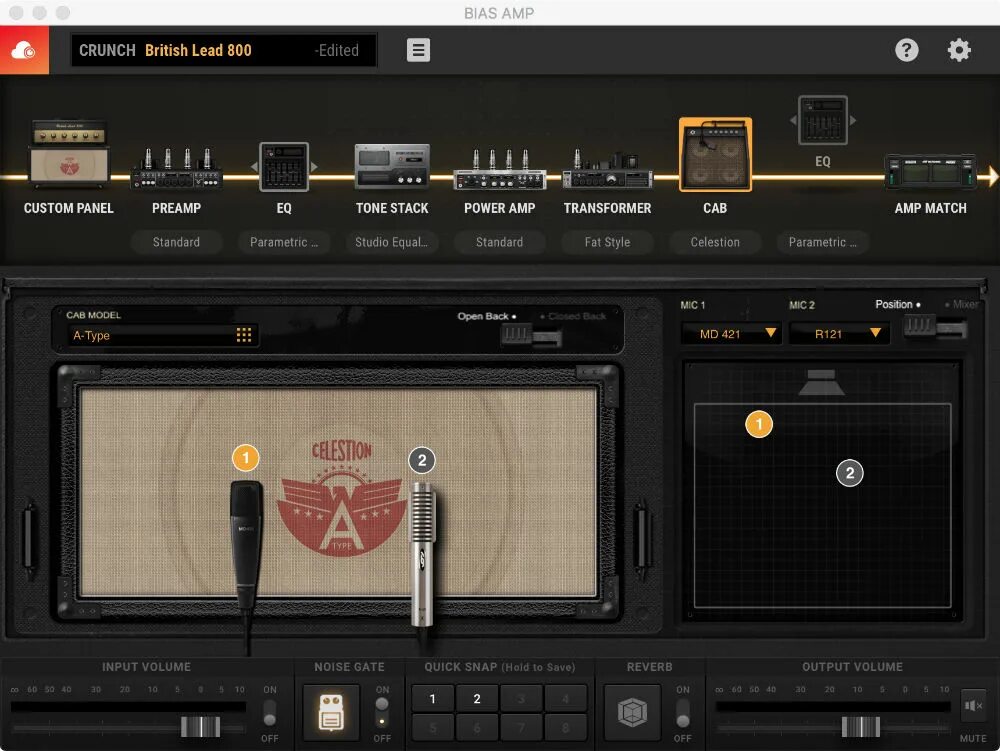Click Quick Snap slot 3

coord(521,699)
